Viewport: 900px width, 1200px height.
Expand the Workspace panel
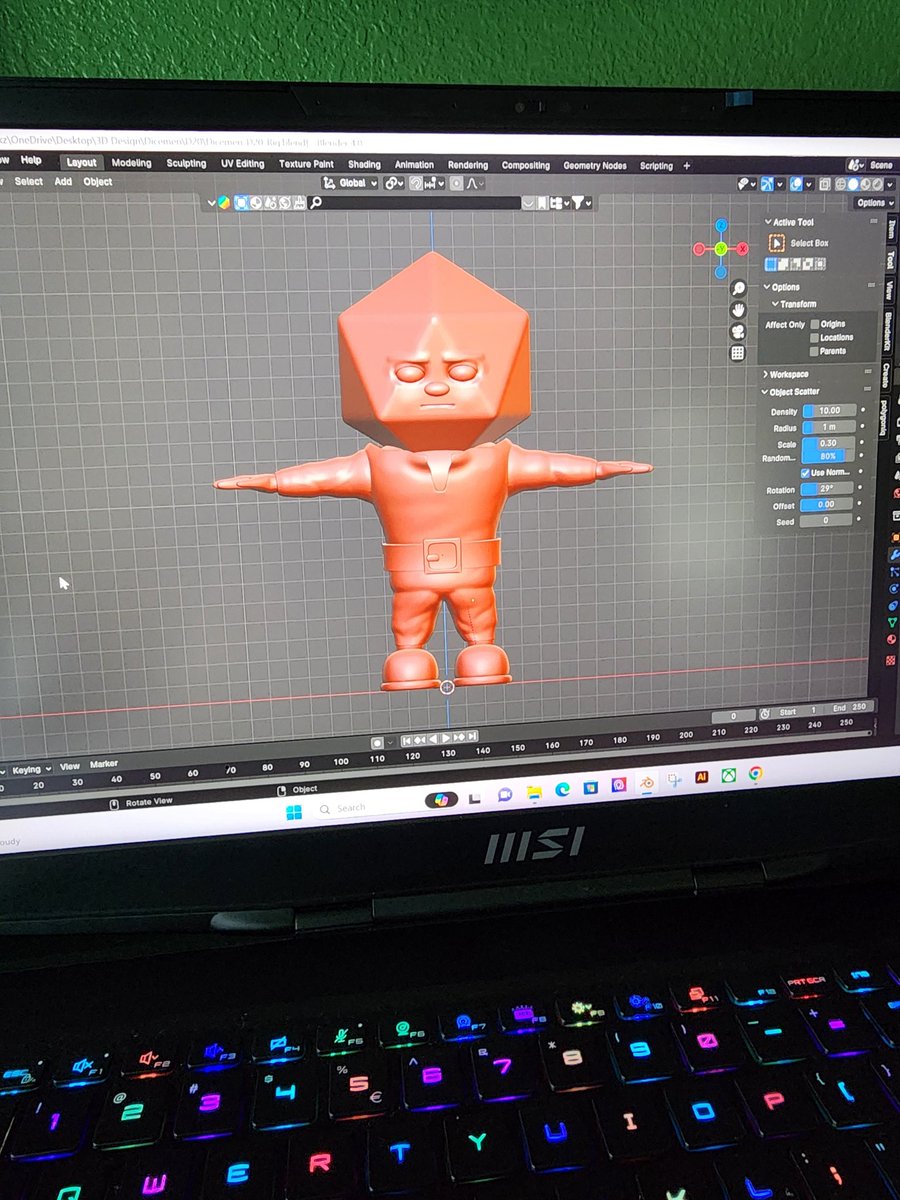tap(786, 374)
